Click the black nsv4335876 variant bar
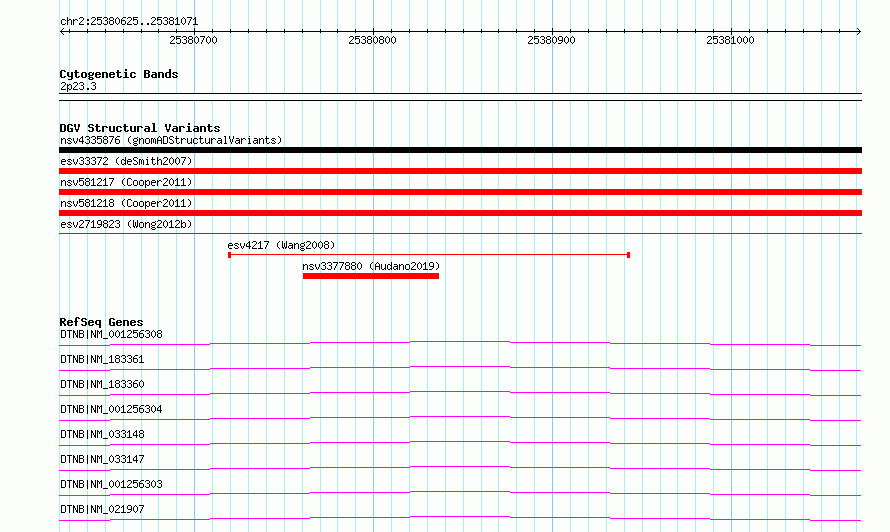Viewport: 890px width, 532px height. (460, 150)
